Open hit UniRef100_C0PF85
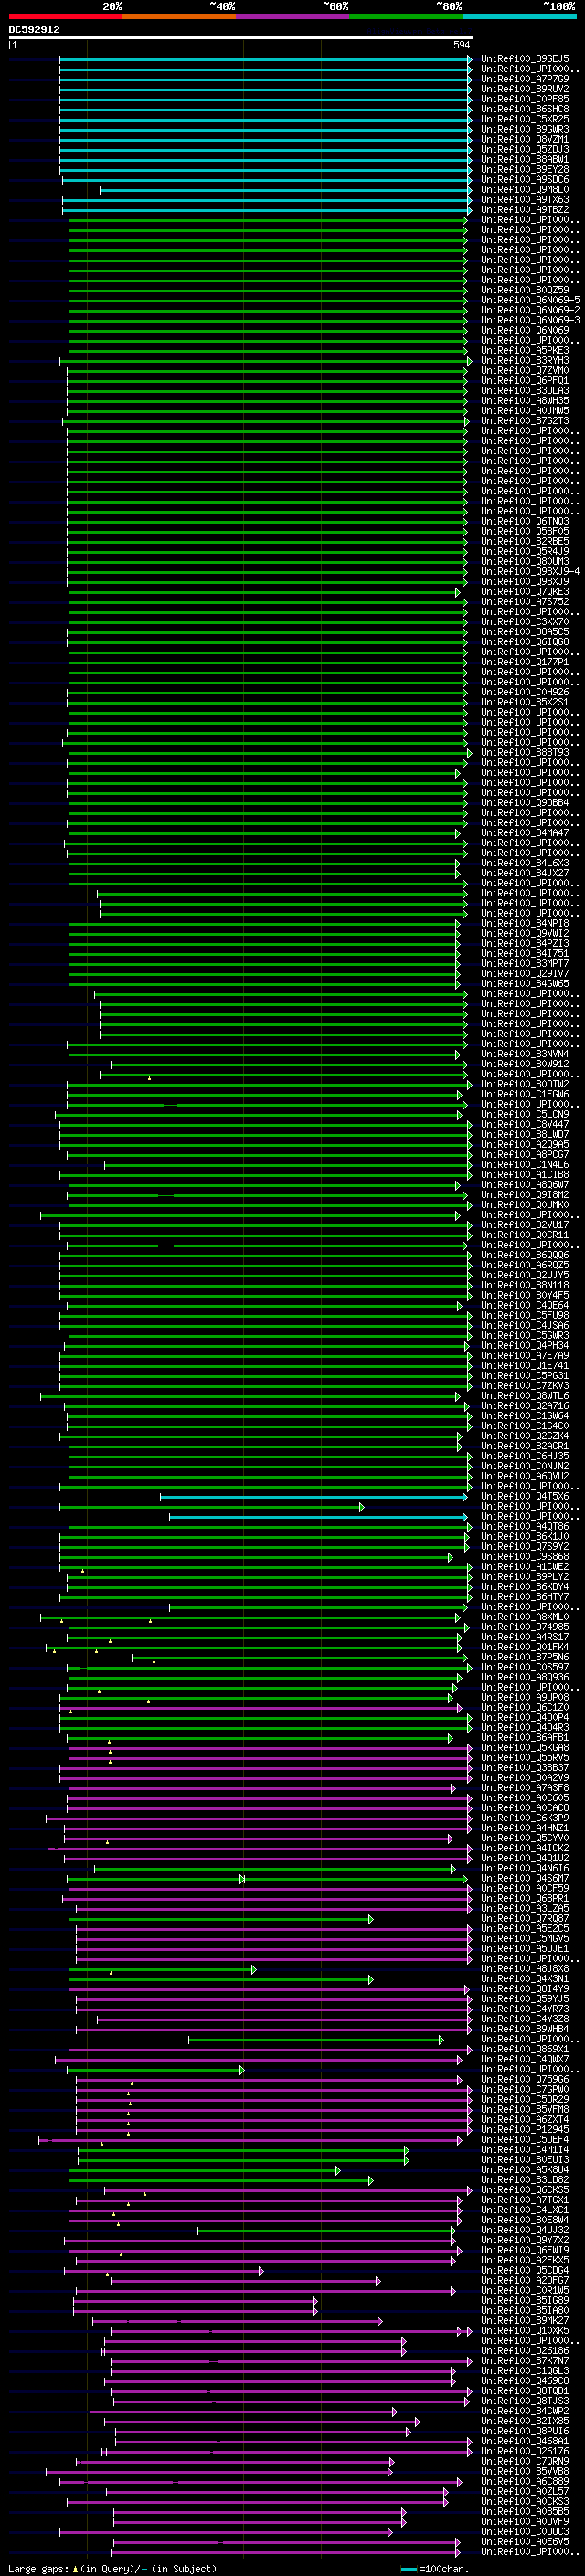Screen dimensions: 585x2576 [524, 99]
